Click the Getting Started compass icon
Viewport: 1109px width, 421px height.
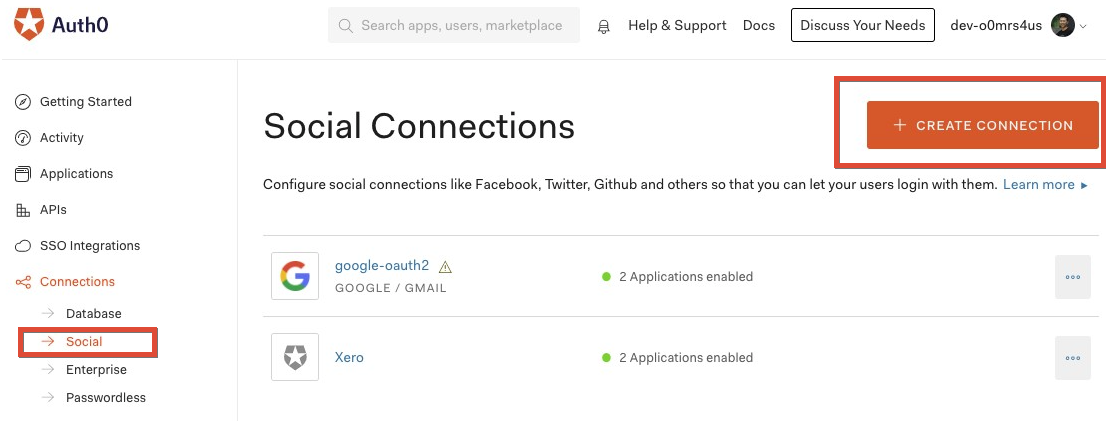pos(23,102)
